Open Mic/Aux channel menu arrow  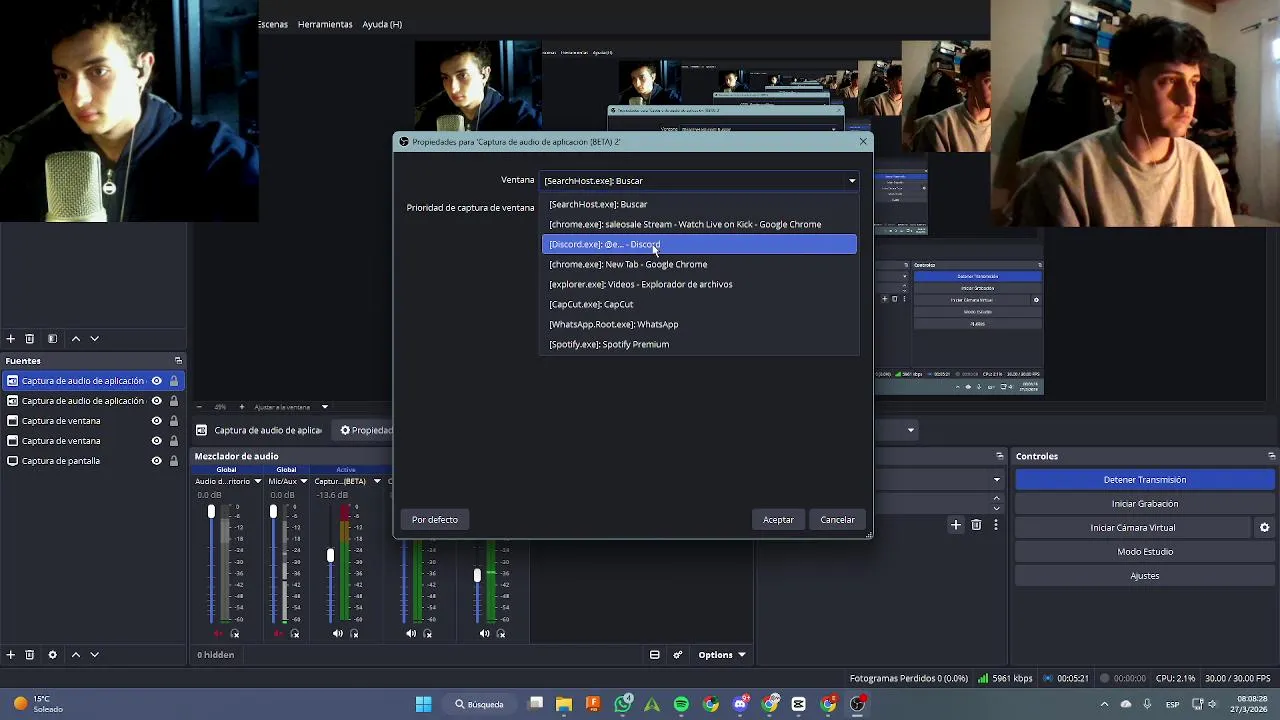click(303, 482)
